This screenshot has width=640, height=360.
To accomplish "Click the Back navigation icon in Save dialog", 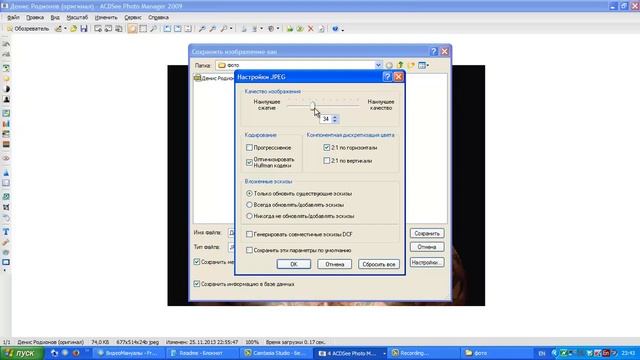I will point(389,65).
